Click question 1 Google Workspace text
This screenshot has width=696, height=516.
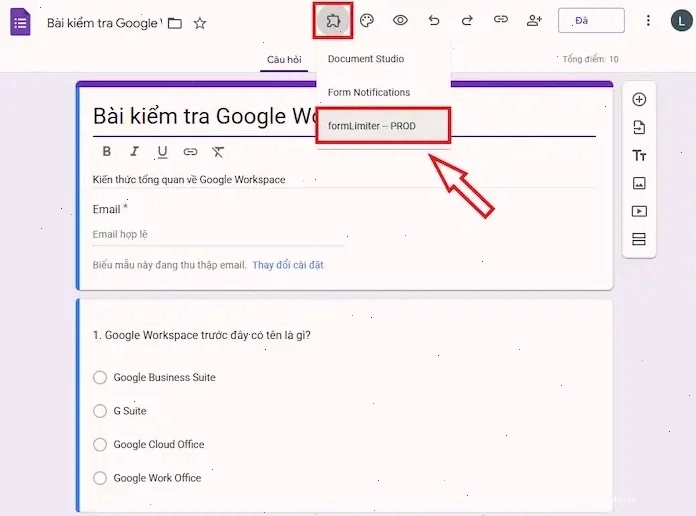point(202,335)
